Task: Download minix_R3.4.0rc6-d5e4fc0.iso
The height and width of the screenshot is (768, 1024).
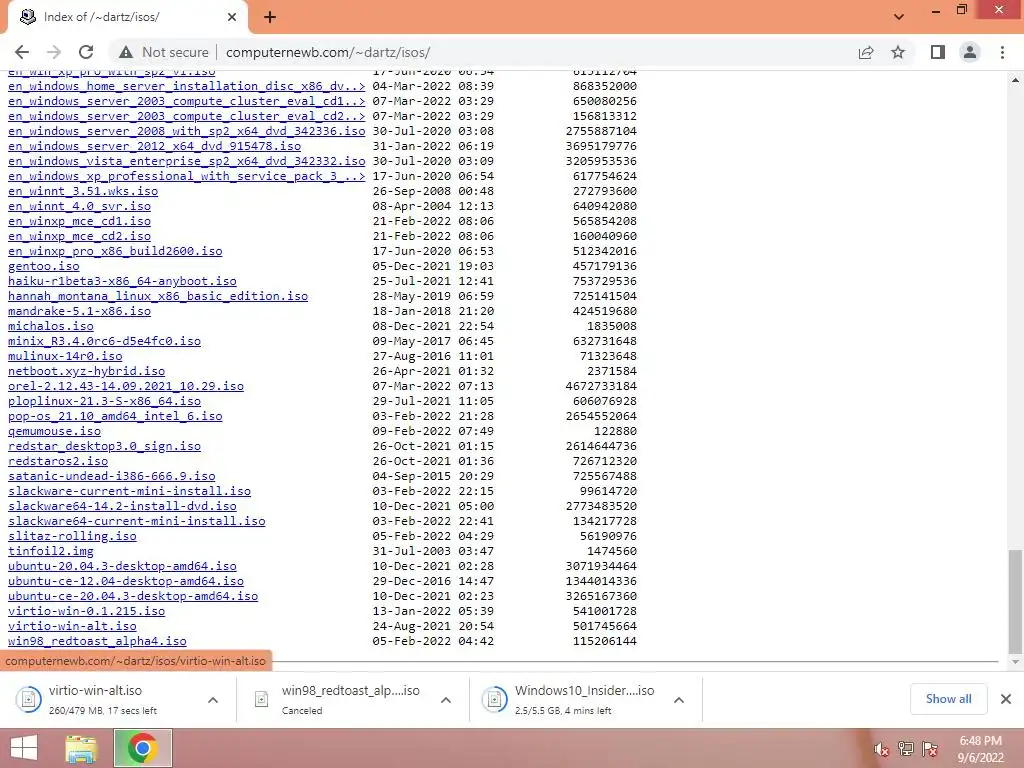Action: [104, 341]
